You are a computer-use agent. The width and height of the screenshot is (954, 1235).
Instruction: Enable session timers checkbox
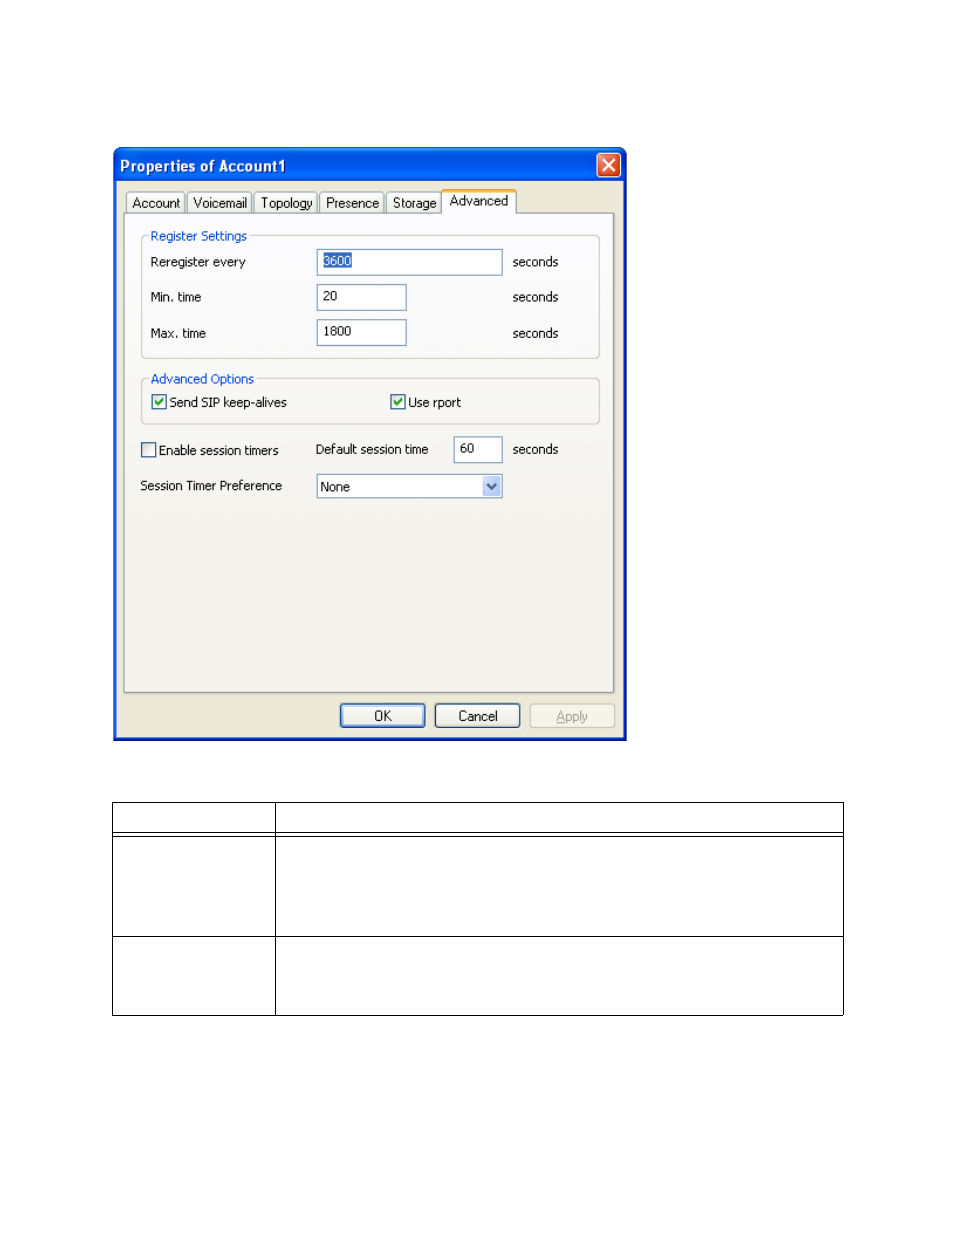click(x=149, y=450)
